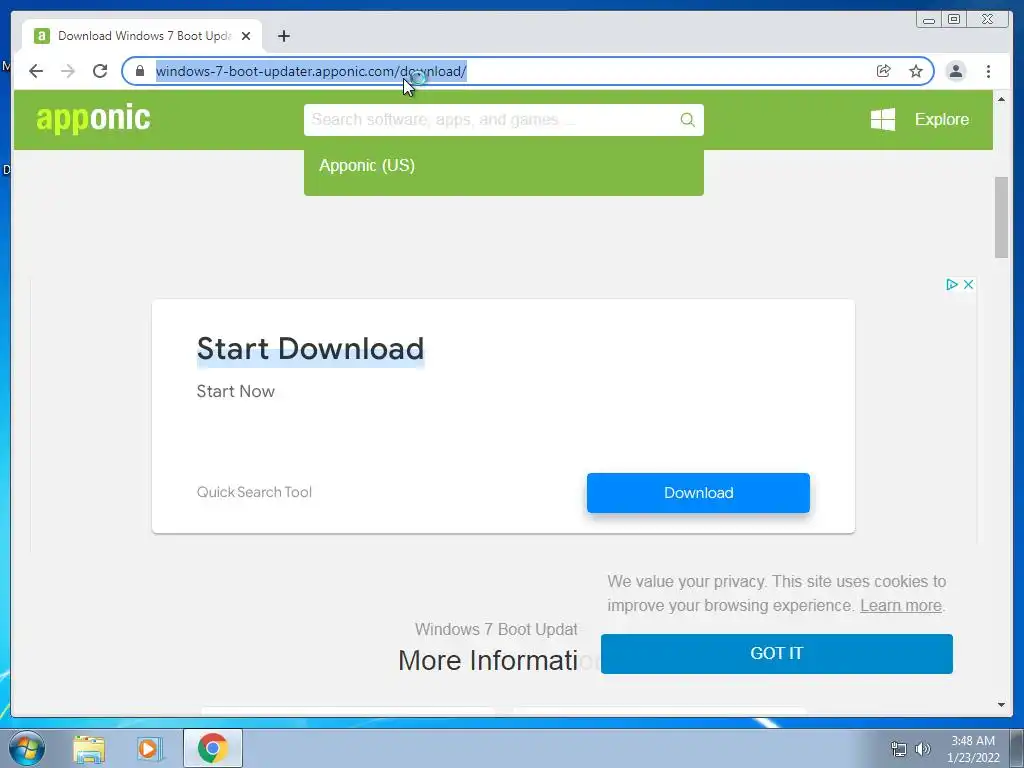Accept cookies with GOT IT button
The height and width of the screenshot is (768, 1024).
(776, 654)
